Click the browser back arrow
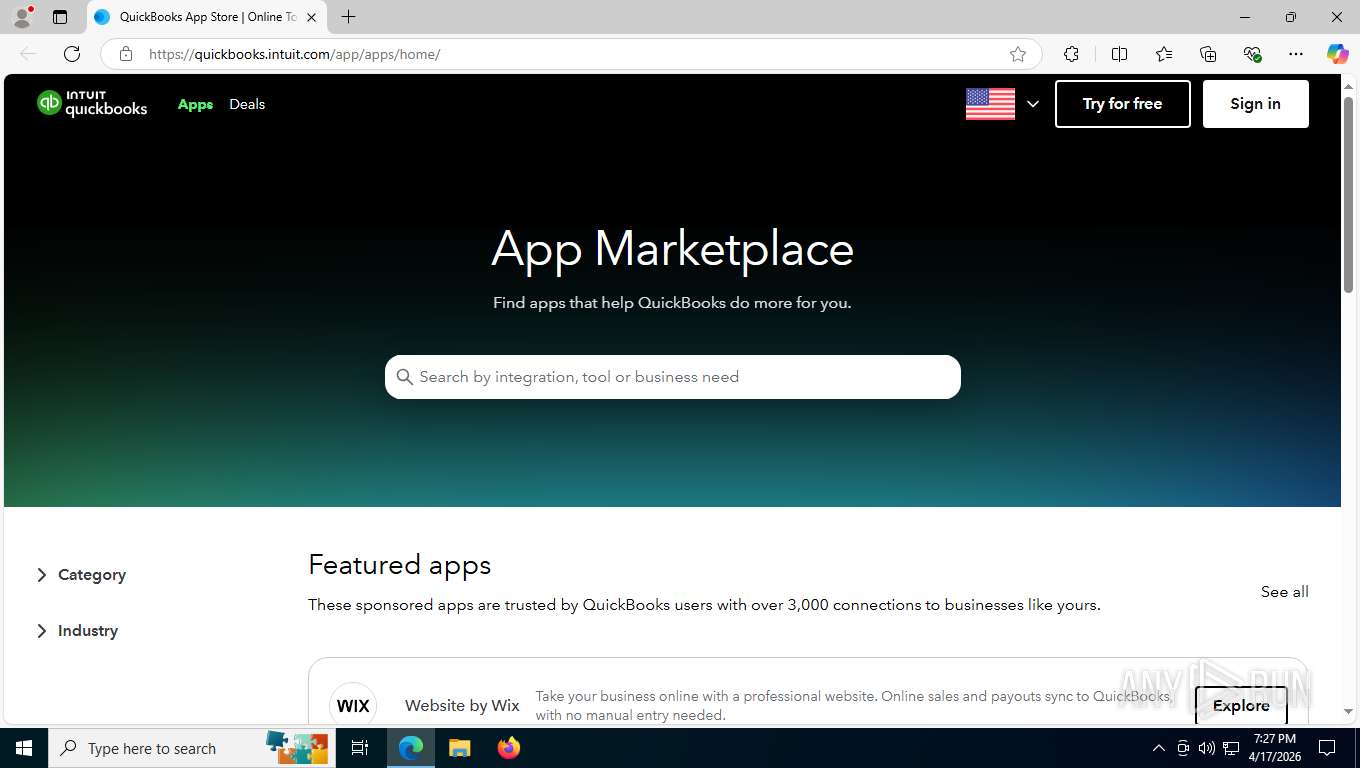 pos(28,54)
